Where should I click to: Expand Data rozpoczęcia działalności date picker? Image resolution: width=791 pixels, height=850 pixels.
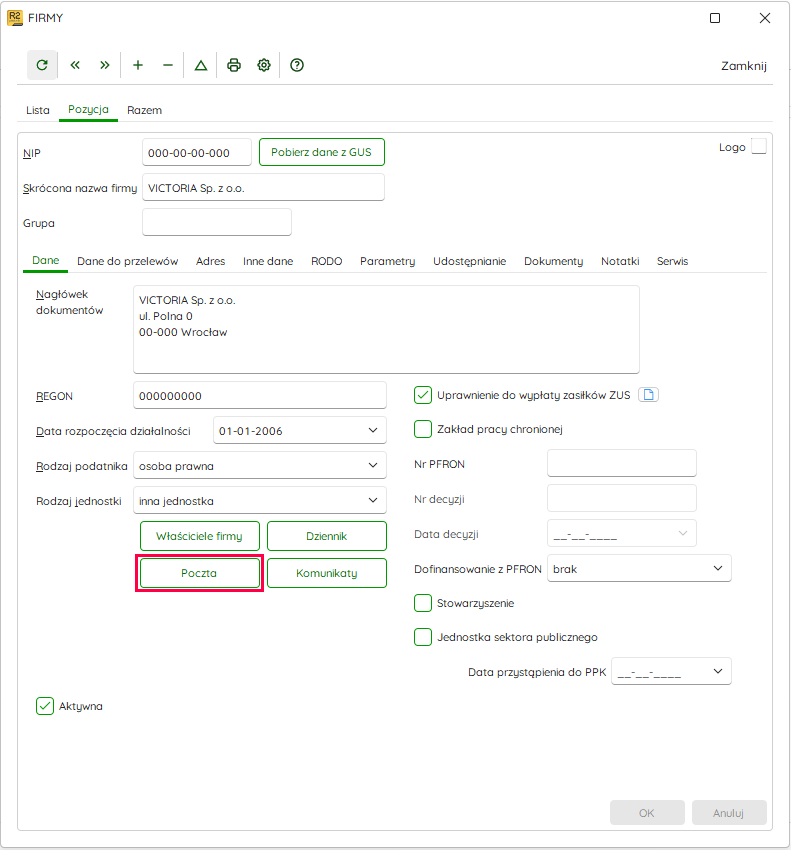point(373,430)
